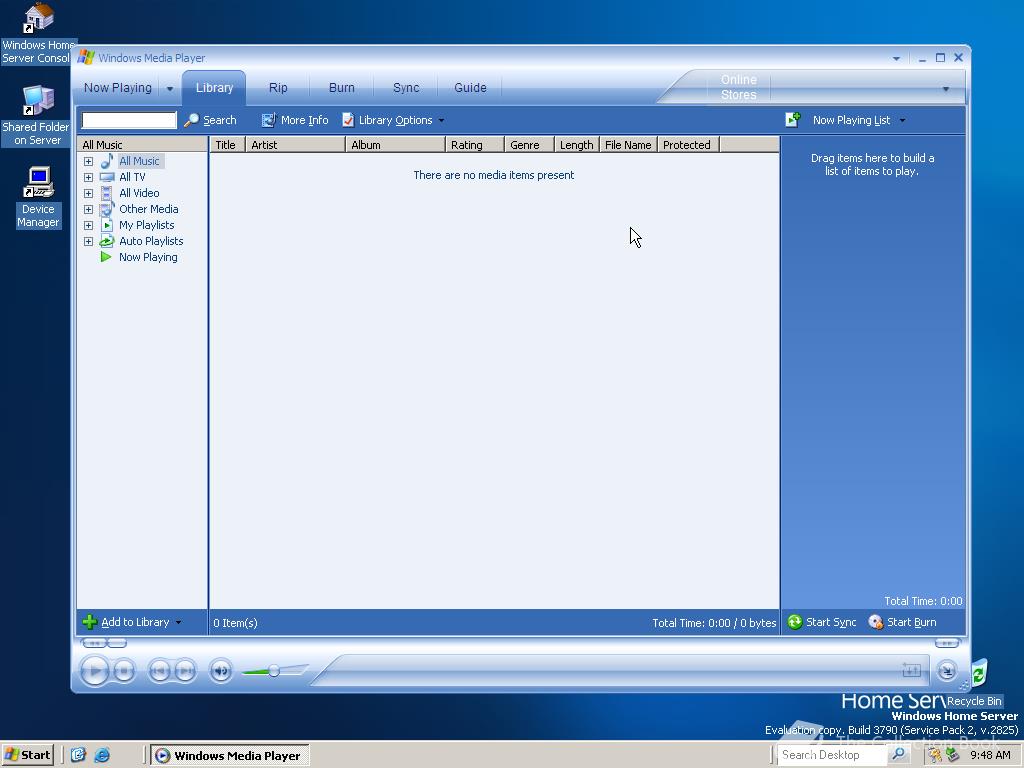The height and width of the screenshot is (768, 1024).
Task: Expand the Auto Playlists tree node
Action: pos(88,241)
